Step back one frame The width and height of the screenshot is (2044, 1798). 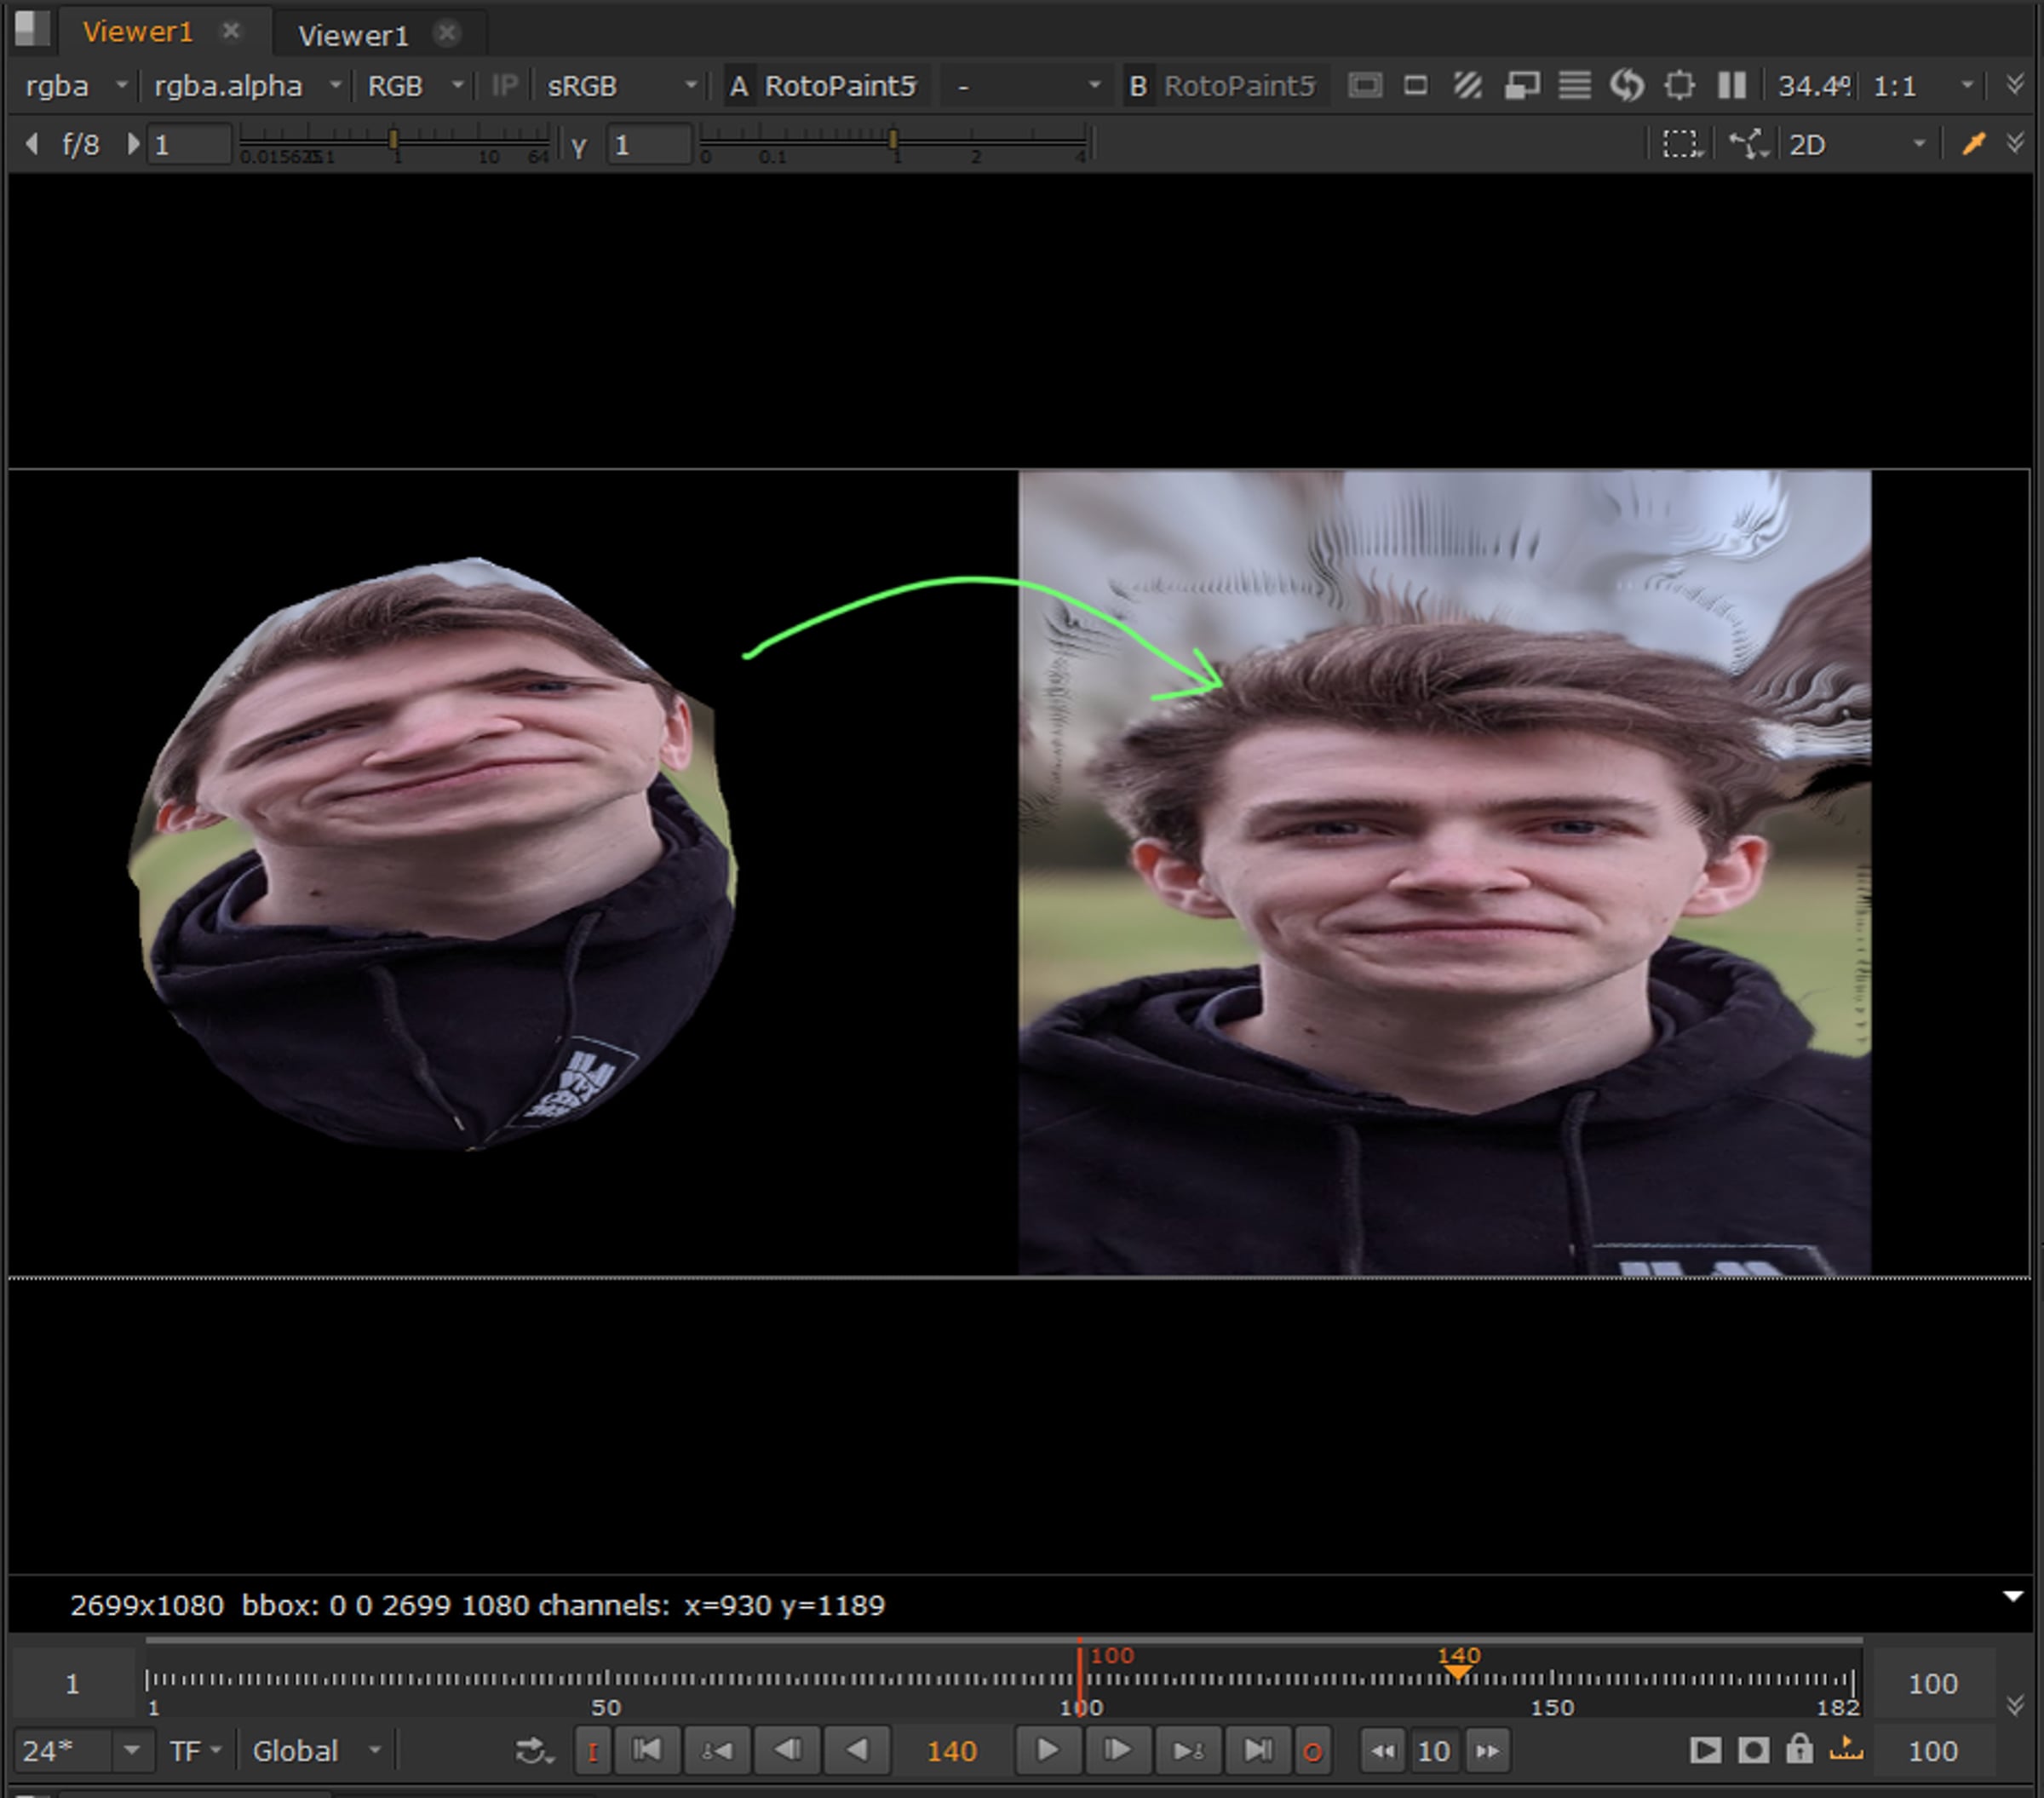pyautogui.click(x=787, y=1751)
